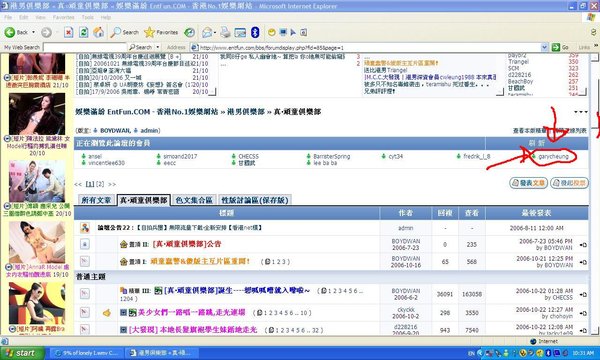Open garycheung member link

coord(553,156)
